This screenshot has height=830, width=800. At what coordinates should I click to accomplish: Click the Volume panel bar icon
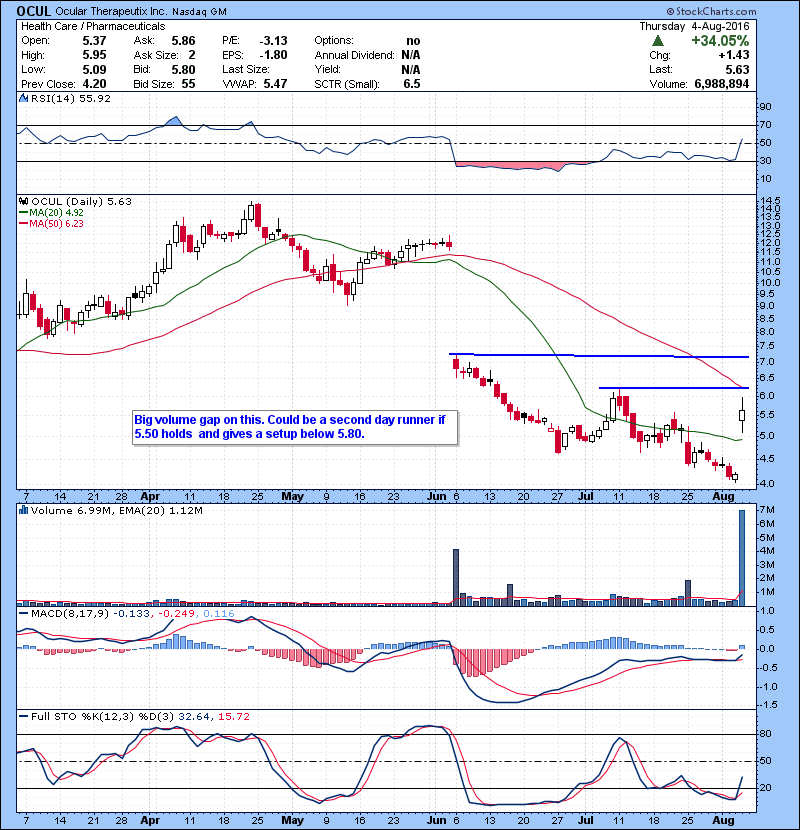(x=23, y=510)
